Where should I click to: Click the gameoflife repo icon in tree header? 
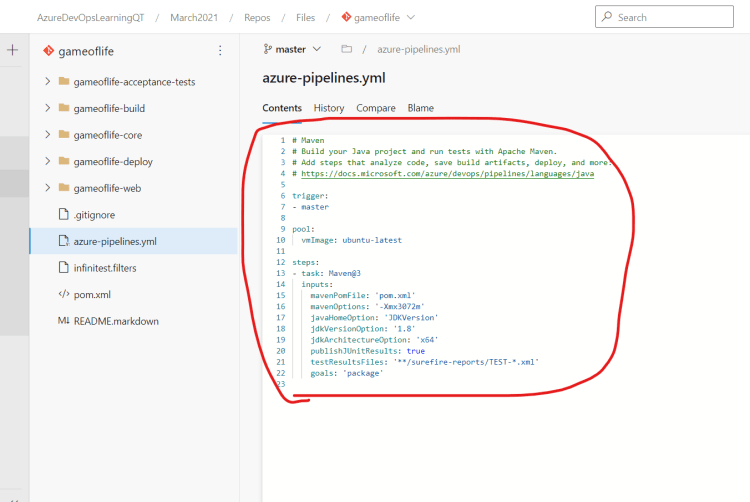point(48,51)
